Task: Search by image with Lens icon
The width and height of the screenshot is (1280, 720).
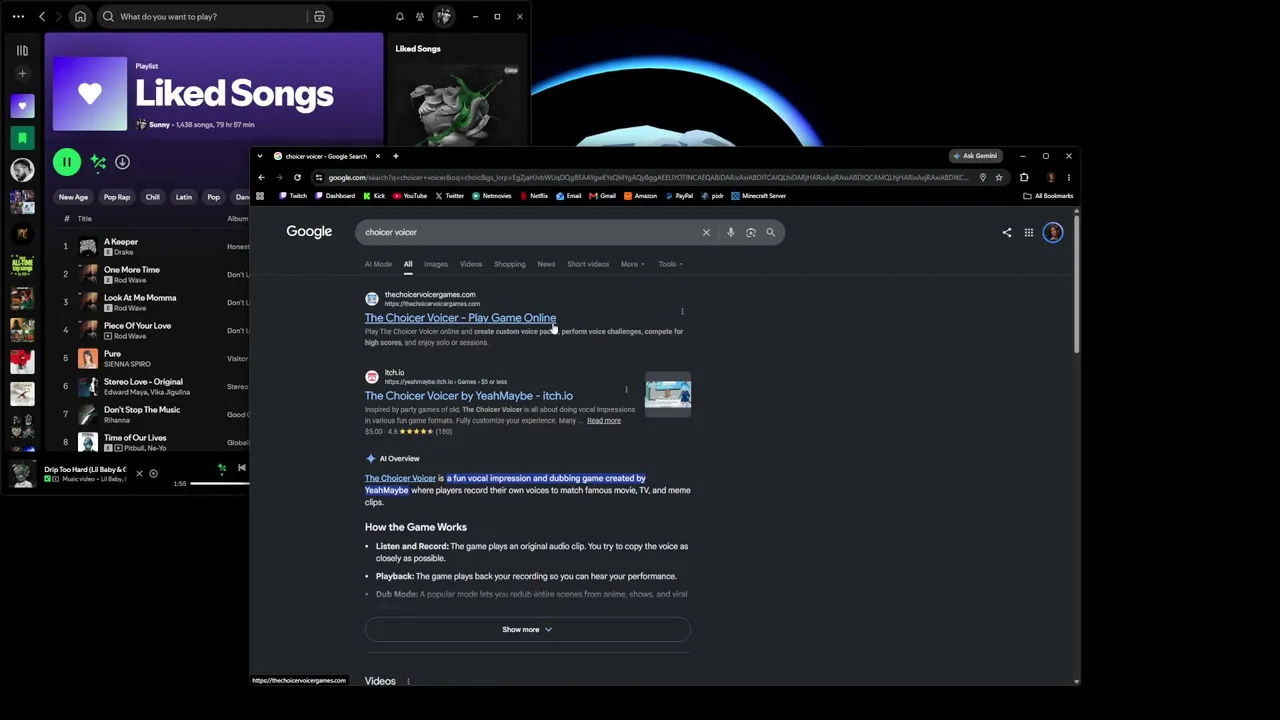Action: pyautogui.click(x=751, y=232)
